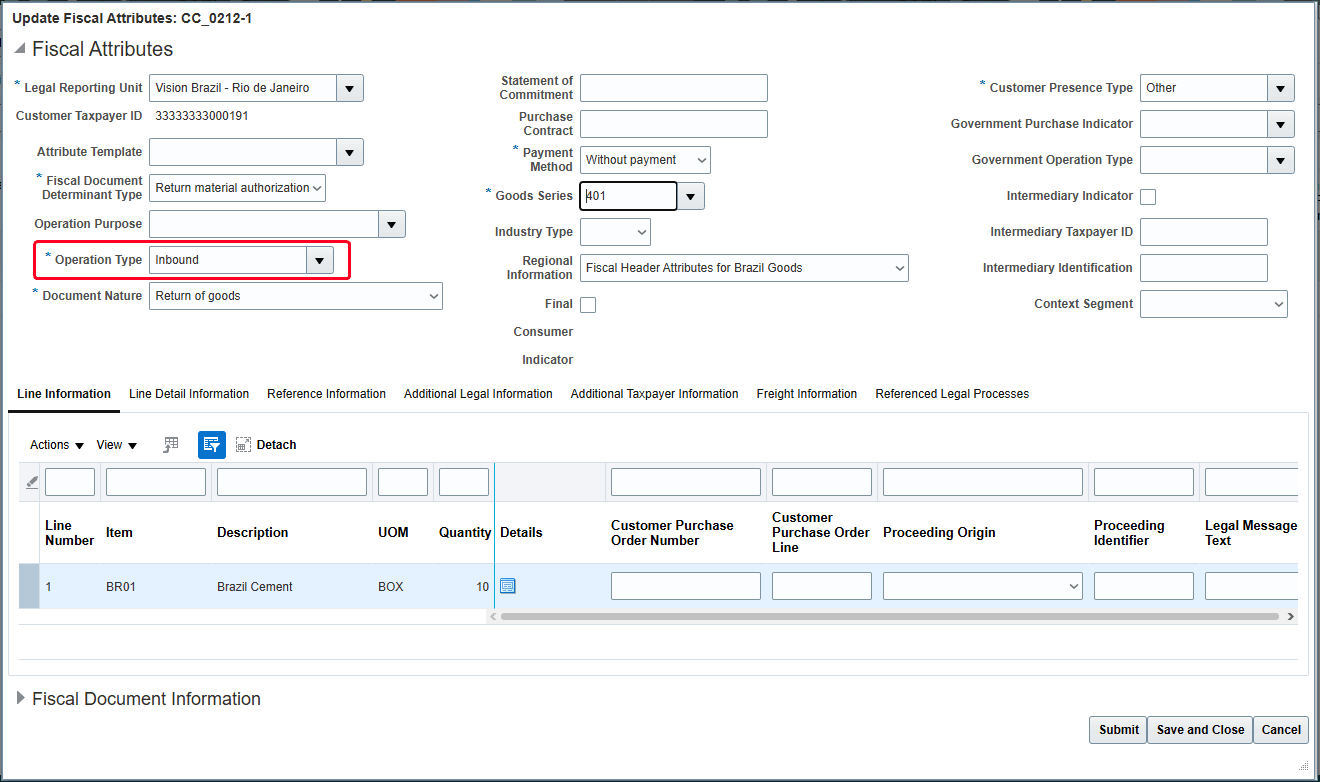The image size is (1320, 782).
Task: Open the Operation Type dropdown showing Inbound
Action: 319,260
